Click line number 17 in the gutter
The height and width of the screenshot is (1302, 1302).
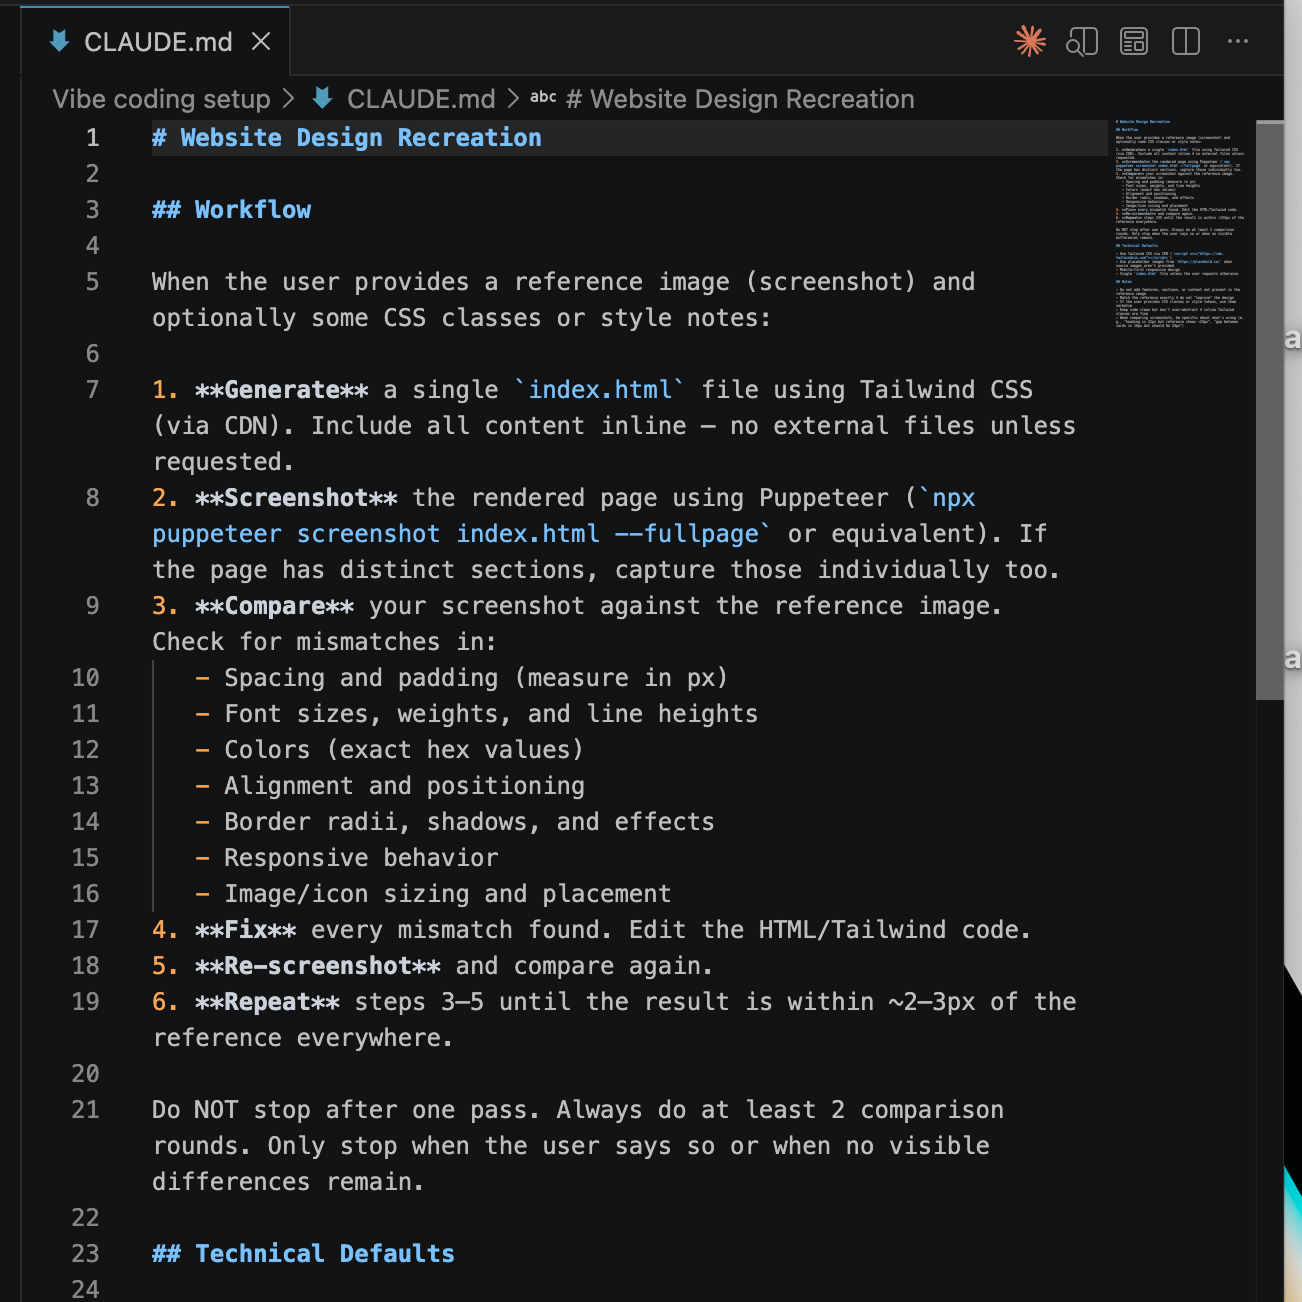tap(85, 930)
